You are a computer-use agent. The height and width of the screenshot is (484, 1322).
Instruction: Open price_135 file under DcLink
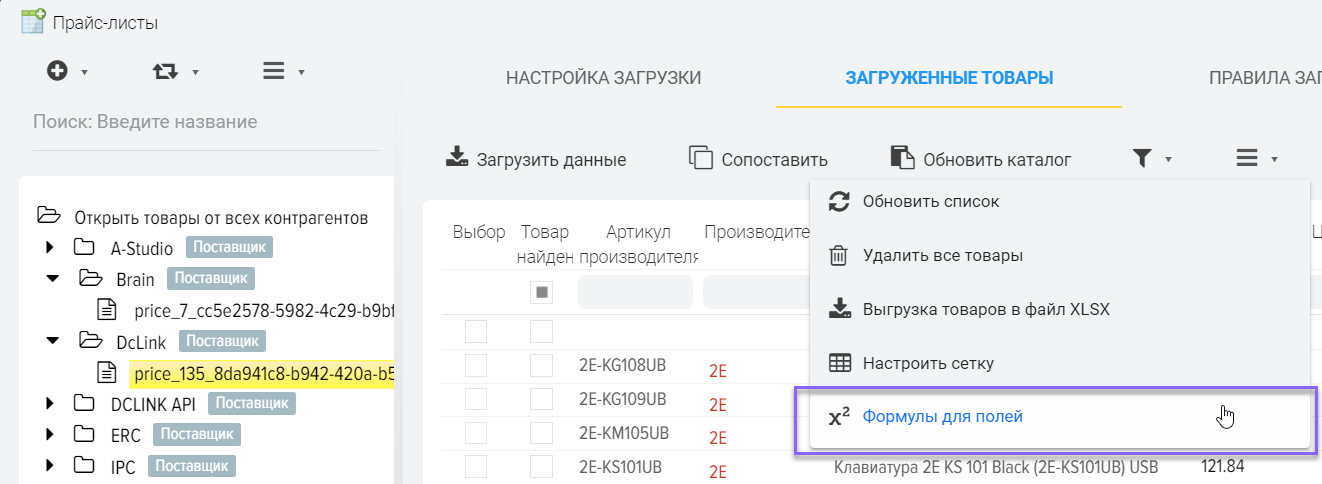click(x=262, y=373)
